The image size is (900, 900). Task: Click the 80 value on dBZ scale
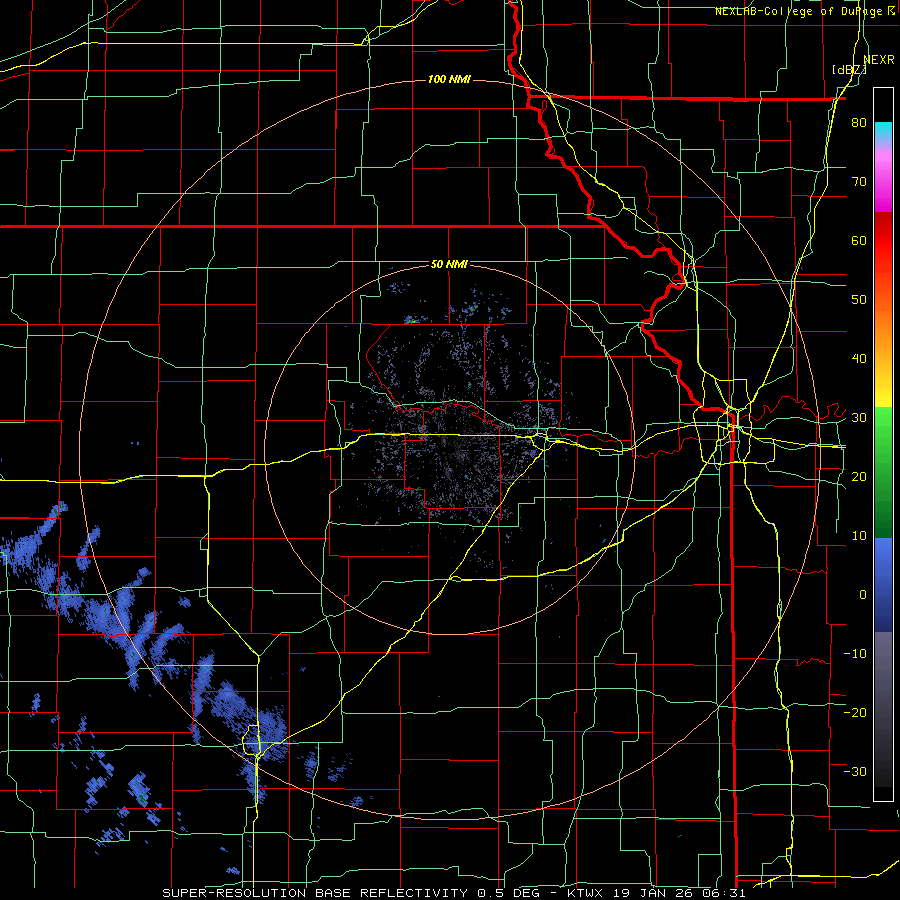[859, 123]
